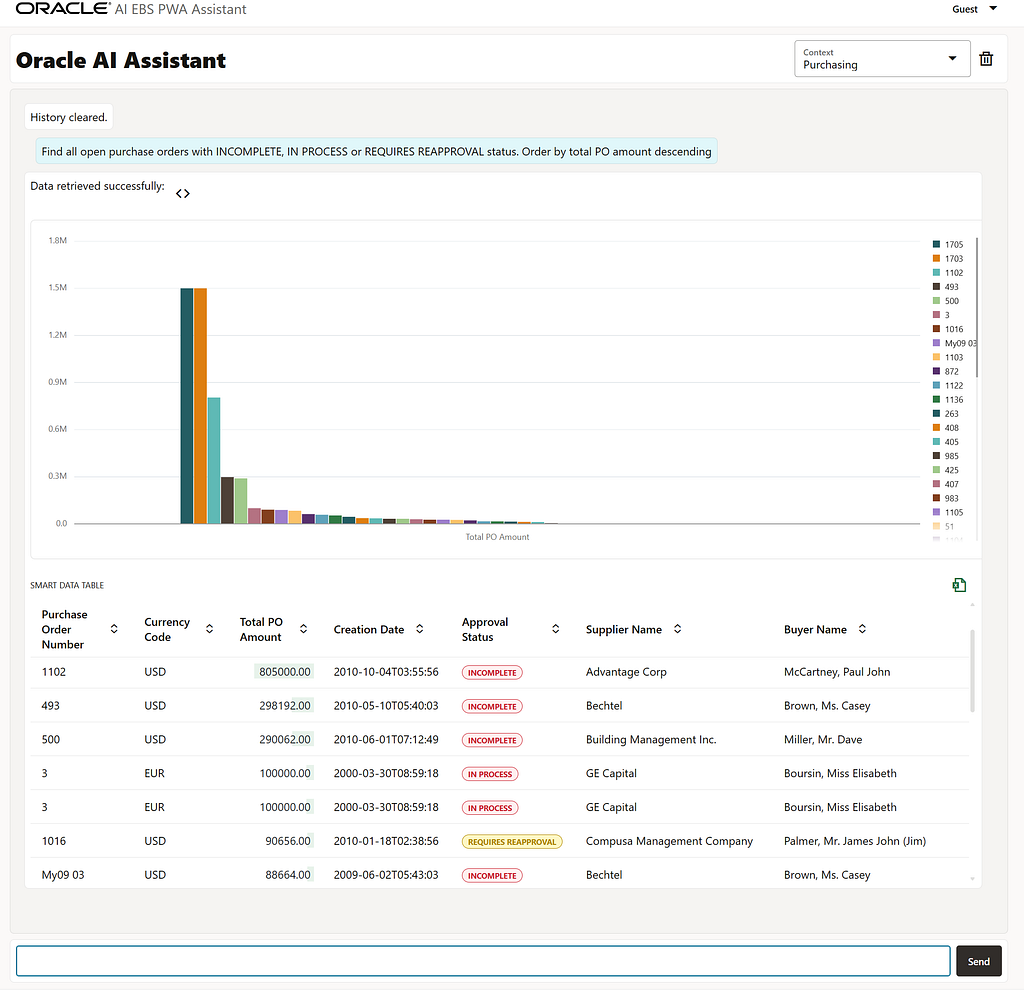1024x990 pixels.
Task: Sort by Total PO Amount column
Action: pyautogui.click(x=304, y=629)
